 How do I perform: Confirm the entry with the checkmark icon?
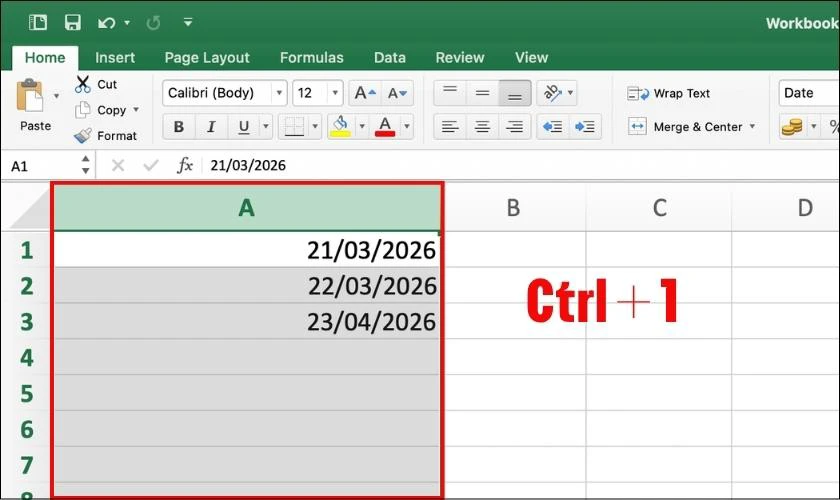(151, 165)
